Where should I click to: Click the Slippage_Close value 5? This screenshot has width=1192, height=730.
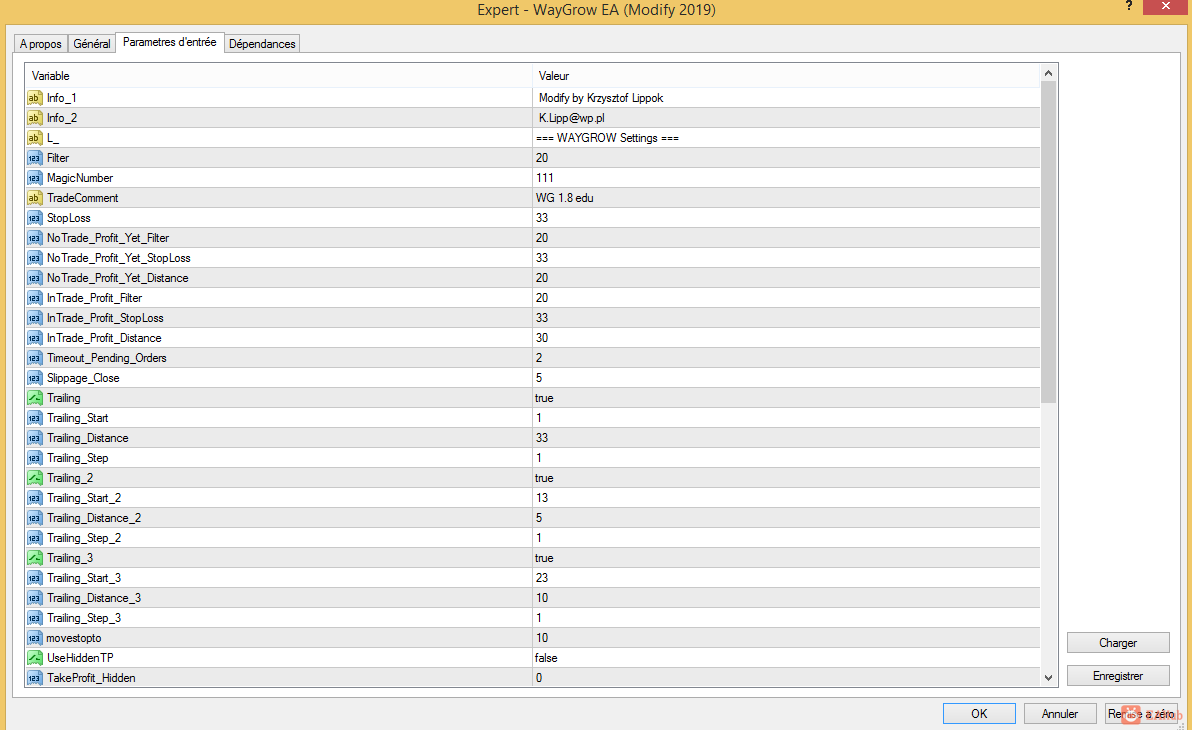tap(539, 378)
